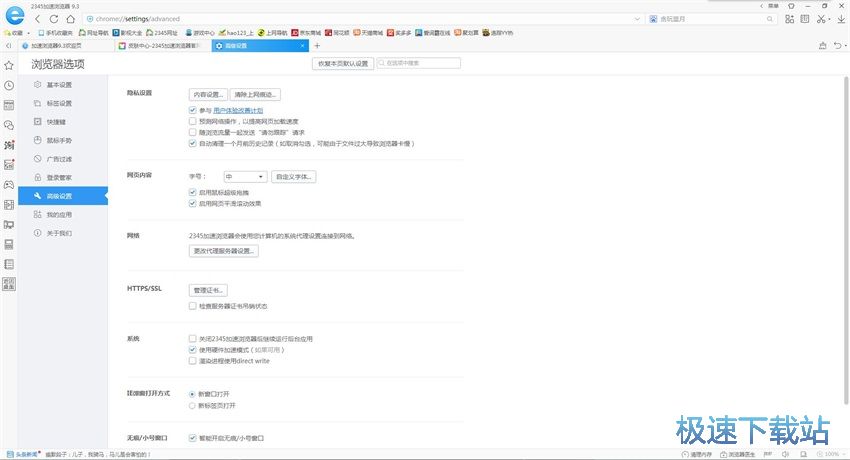
Task: Select 新标签页打开 radio button
Action: (x=192, y=406)
